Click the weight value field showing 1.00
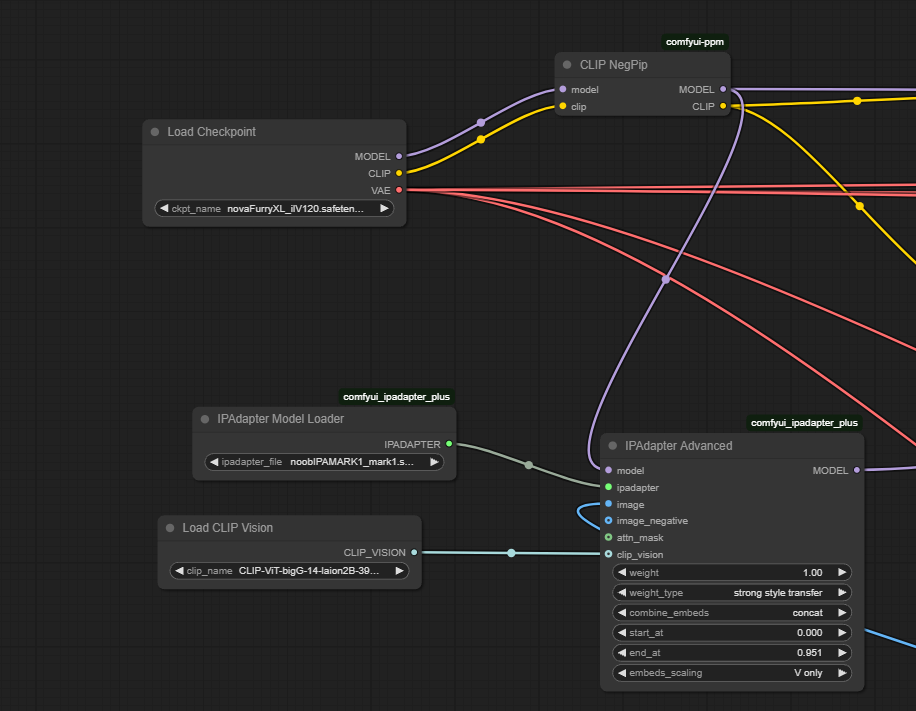Image resolution: width=916 pixels, height=711 pixels. [732, 573]
